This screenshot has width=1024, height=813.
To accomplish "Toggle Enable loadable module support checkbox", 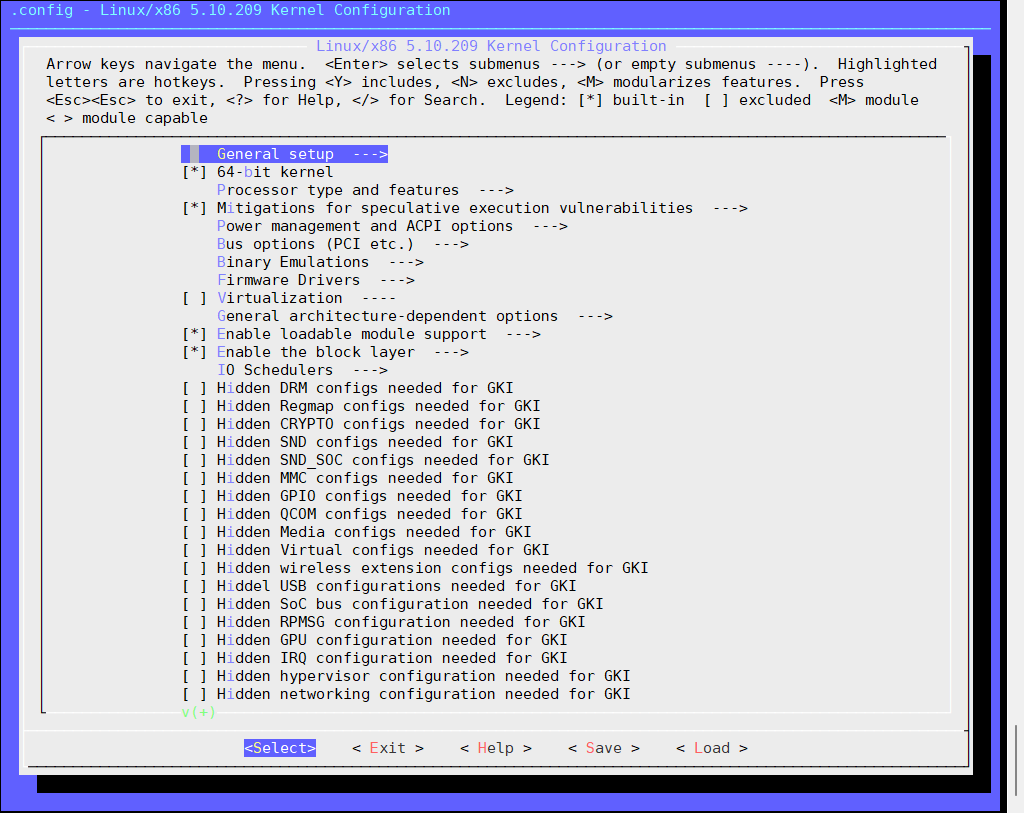I will pyautogui.click(x=194, y=334).
